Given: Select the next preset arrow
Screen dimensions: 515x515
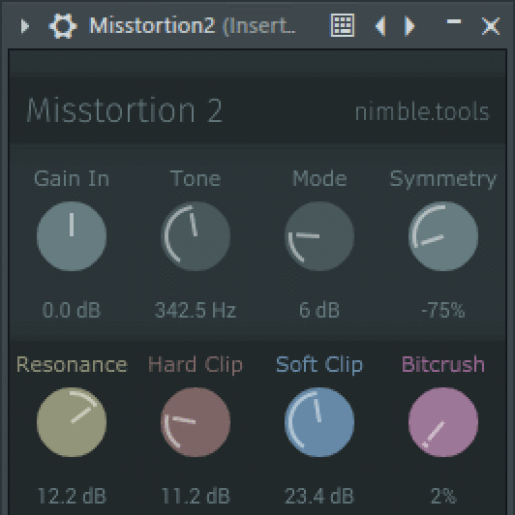Looking at the screenshot, I should coord(409,26).
